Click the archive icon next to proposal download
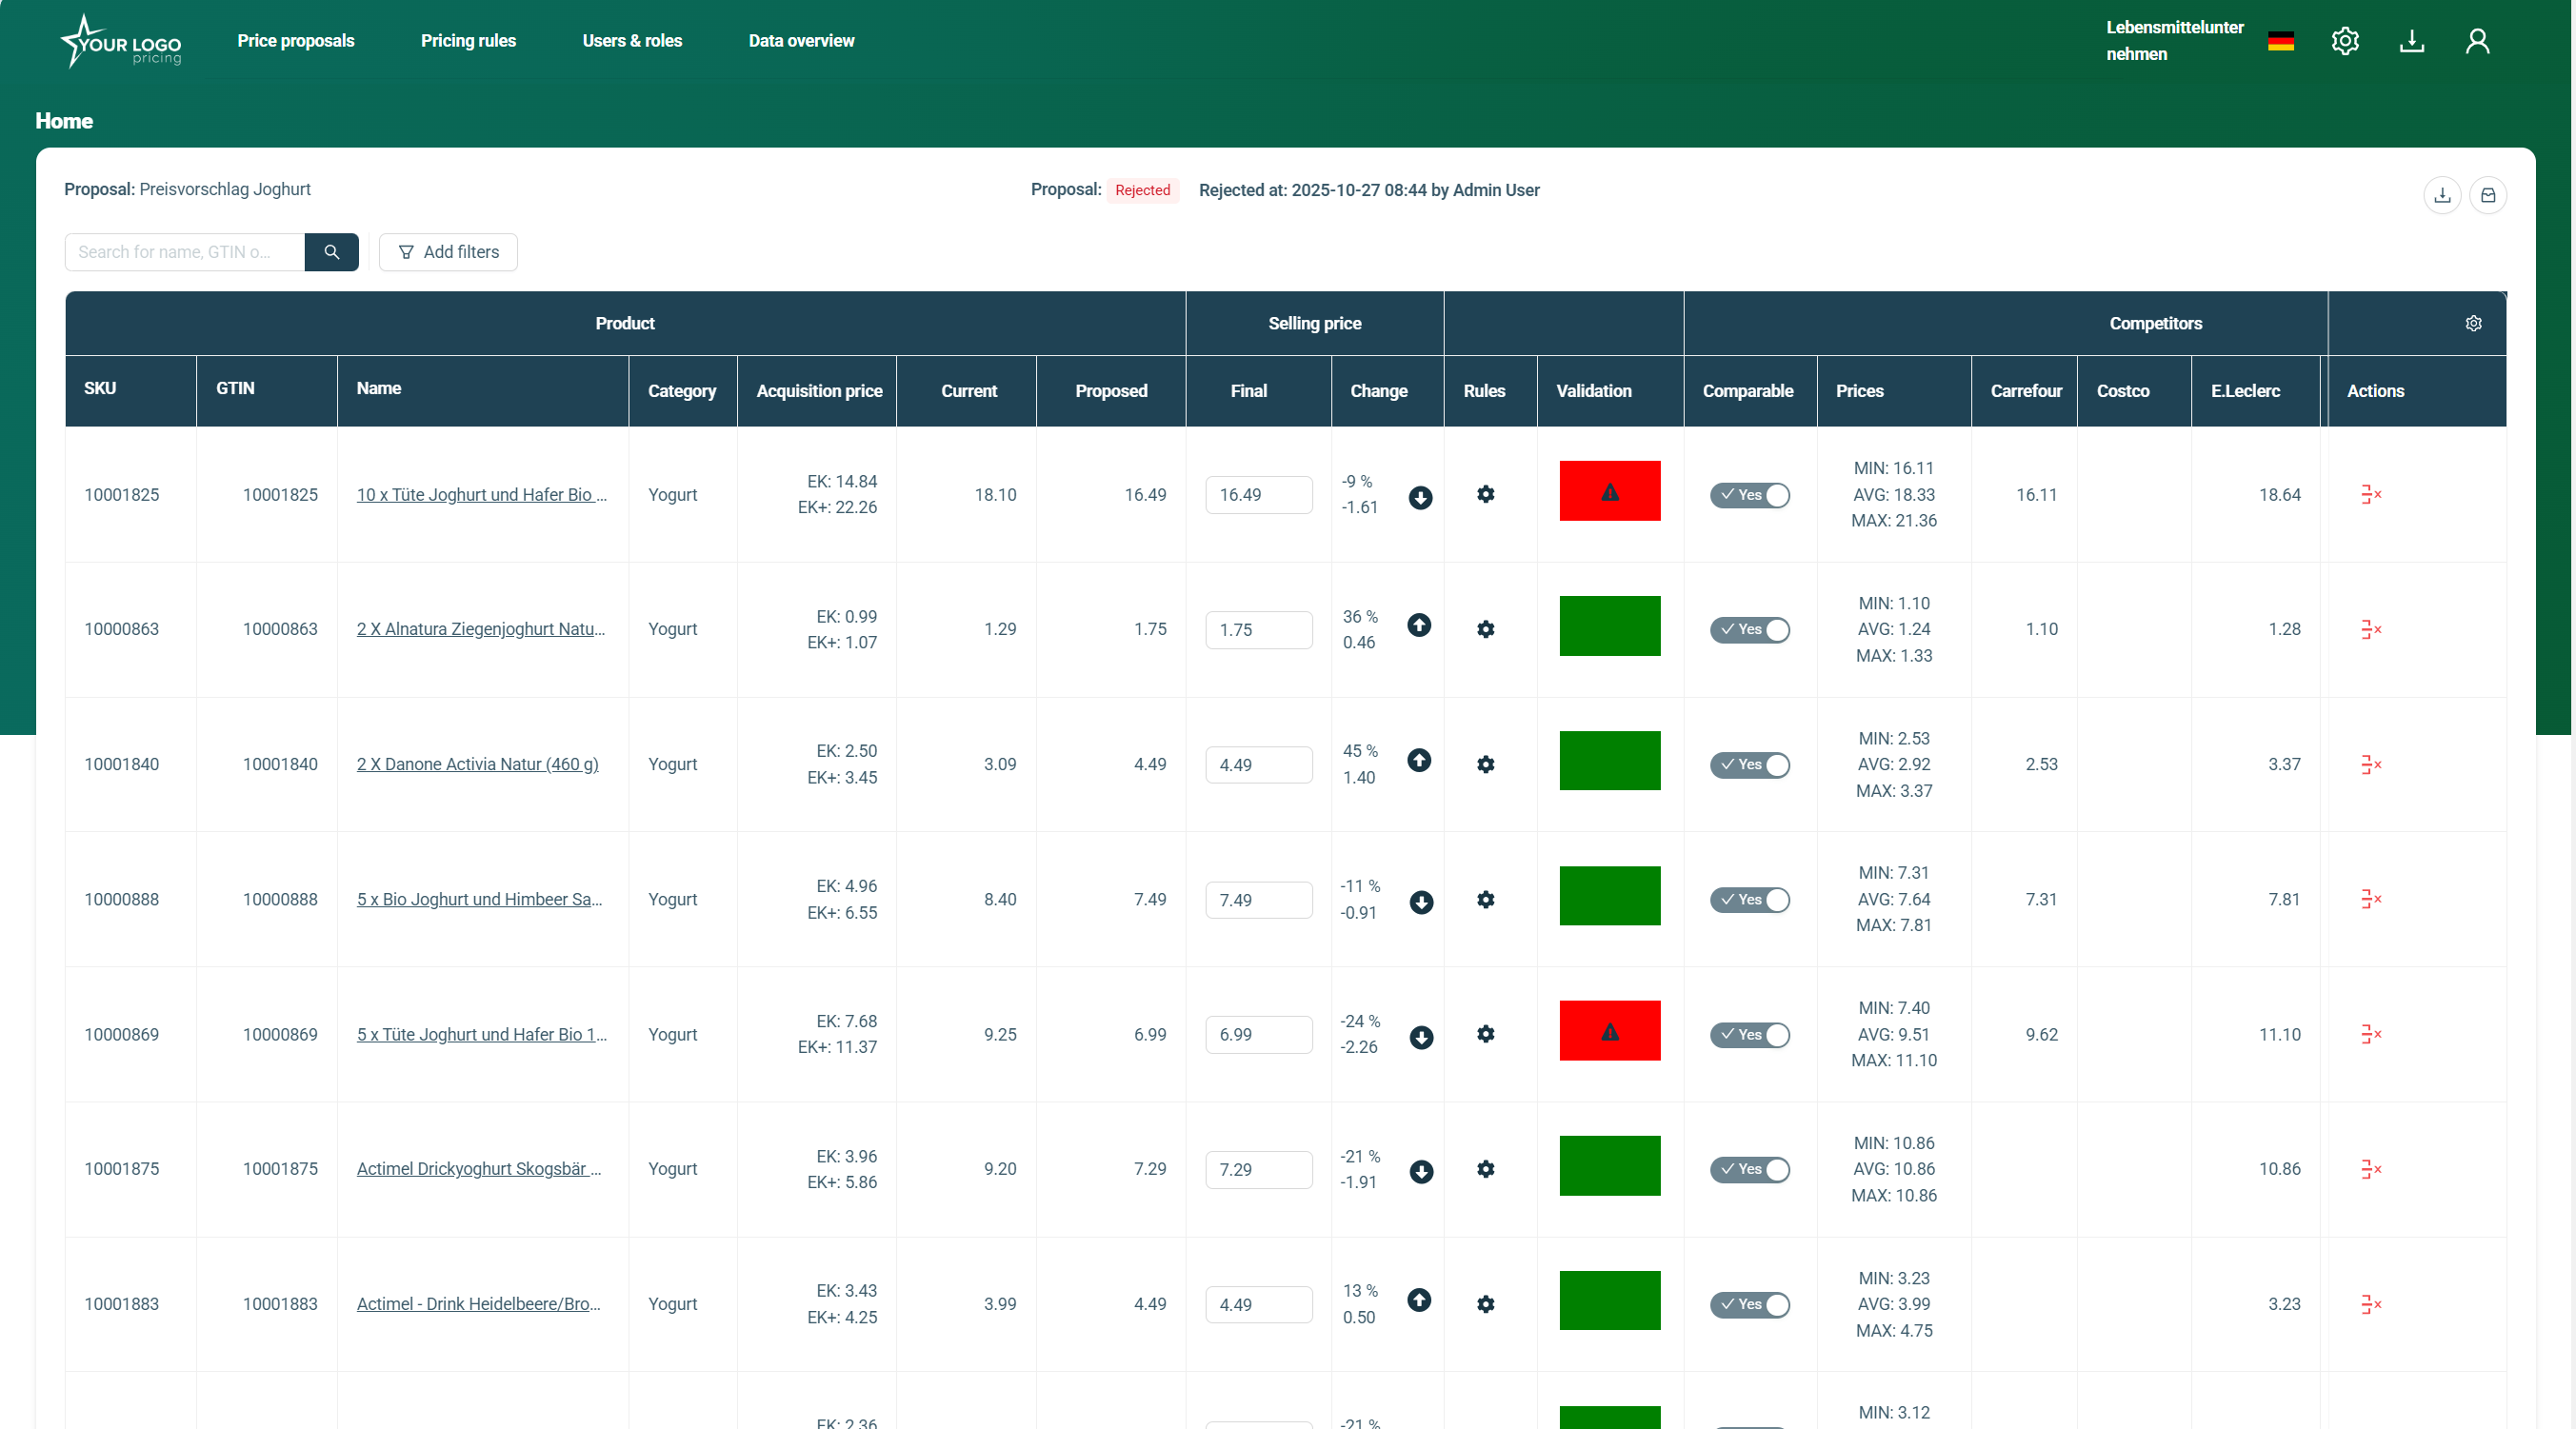Image resolution: width=2576 pixels, height=1429 pixels. (x=2488, y=195)
